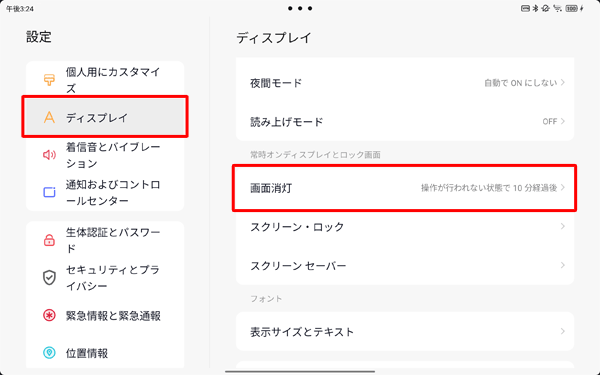Open スクリーン・ロック chevron arrow
Image resolution: width=600 pixels, height=375 pixels.
(562, 227)
